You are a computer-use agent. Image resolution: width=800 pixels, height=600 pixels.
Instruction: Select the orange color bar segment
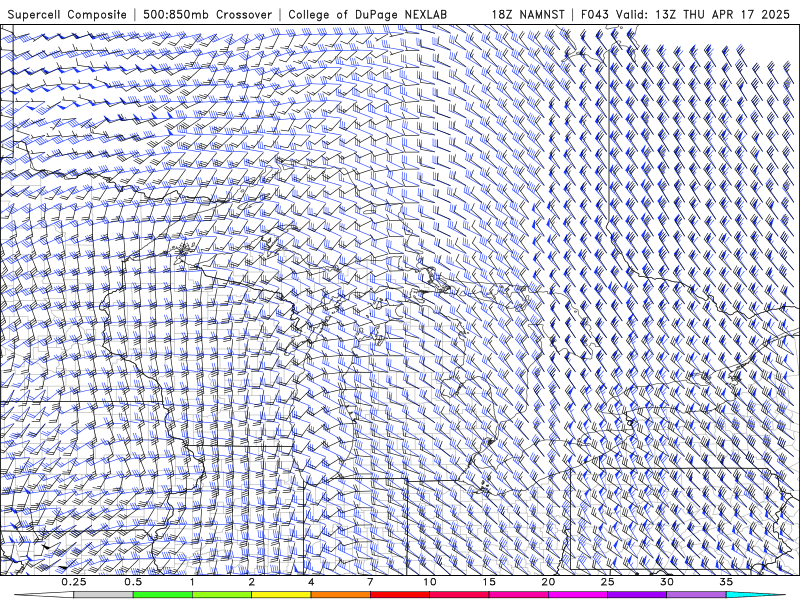point(340,595)
